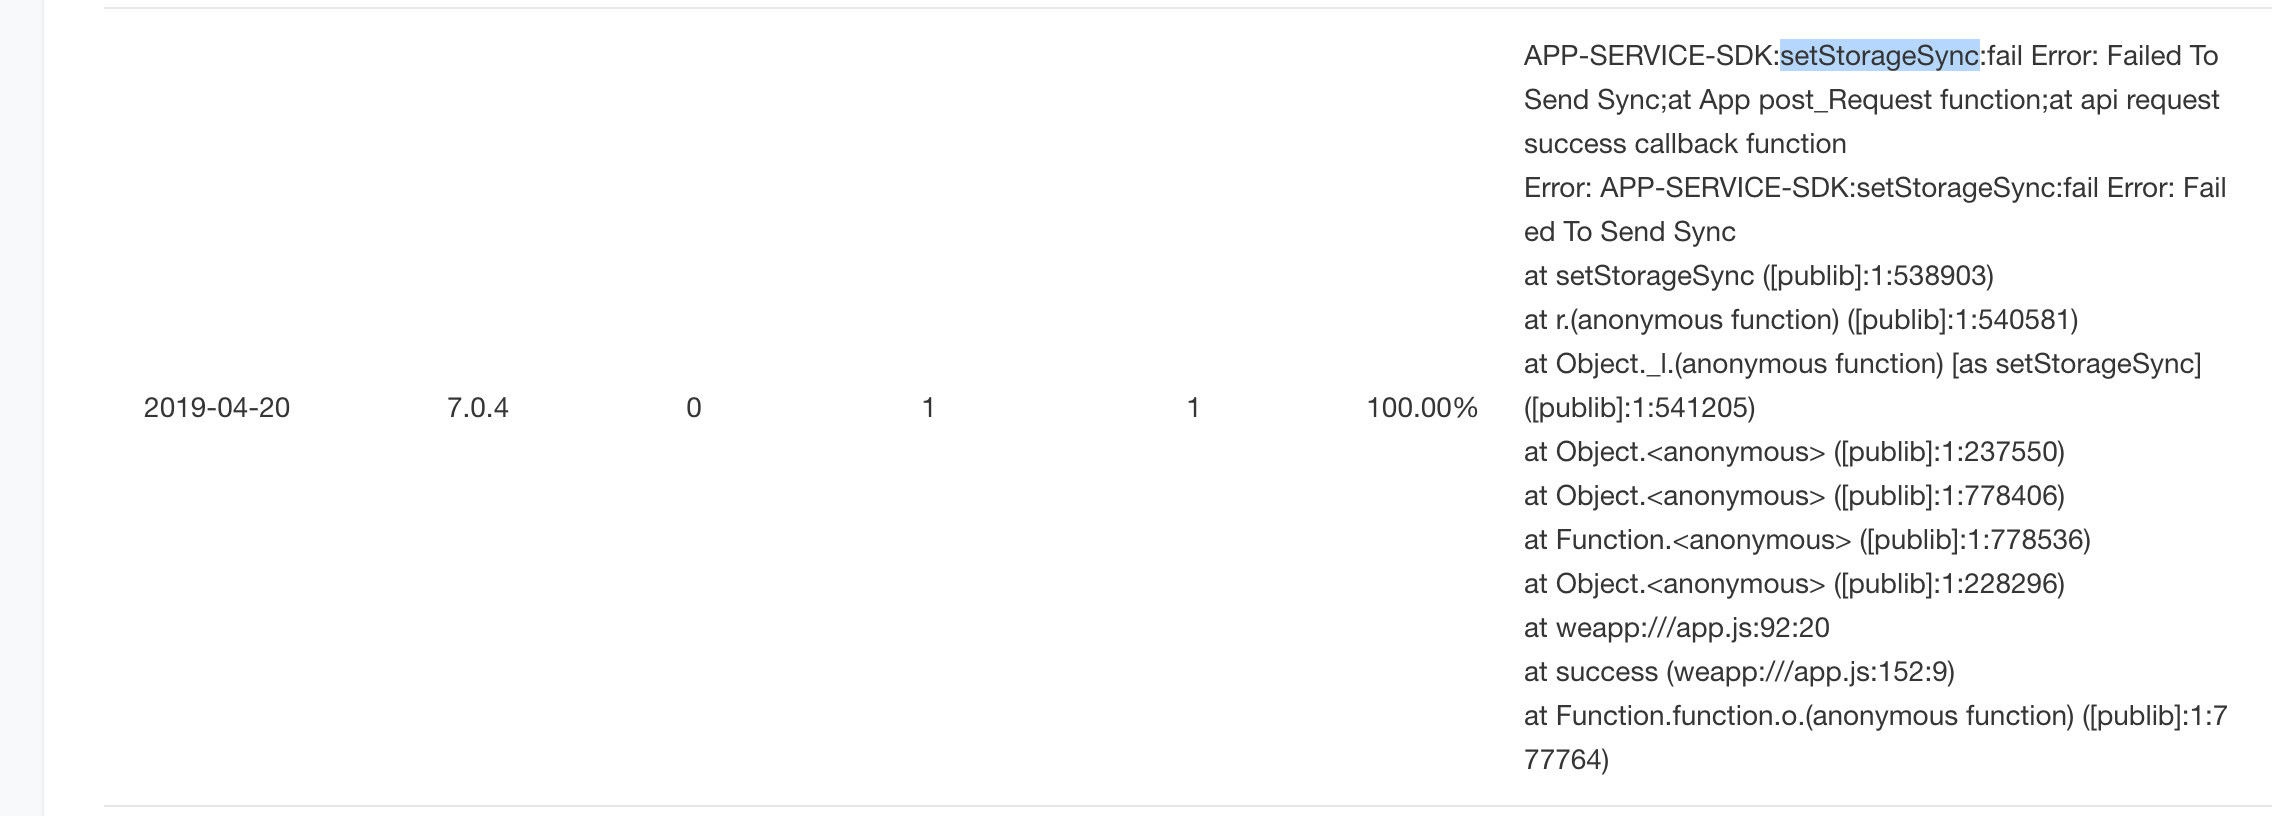2296x816 pixels.
Task: Click 'at Object.<anonymous> ([publib]:1:228296)' line
Action: pos(1794,584)
